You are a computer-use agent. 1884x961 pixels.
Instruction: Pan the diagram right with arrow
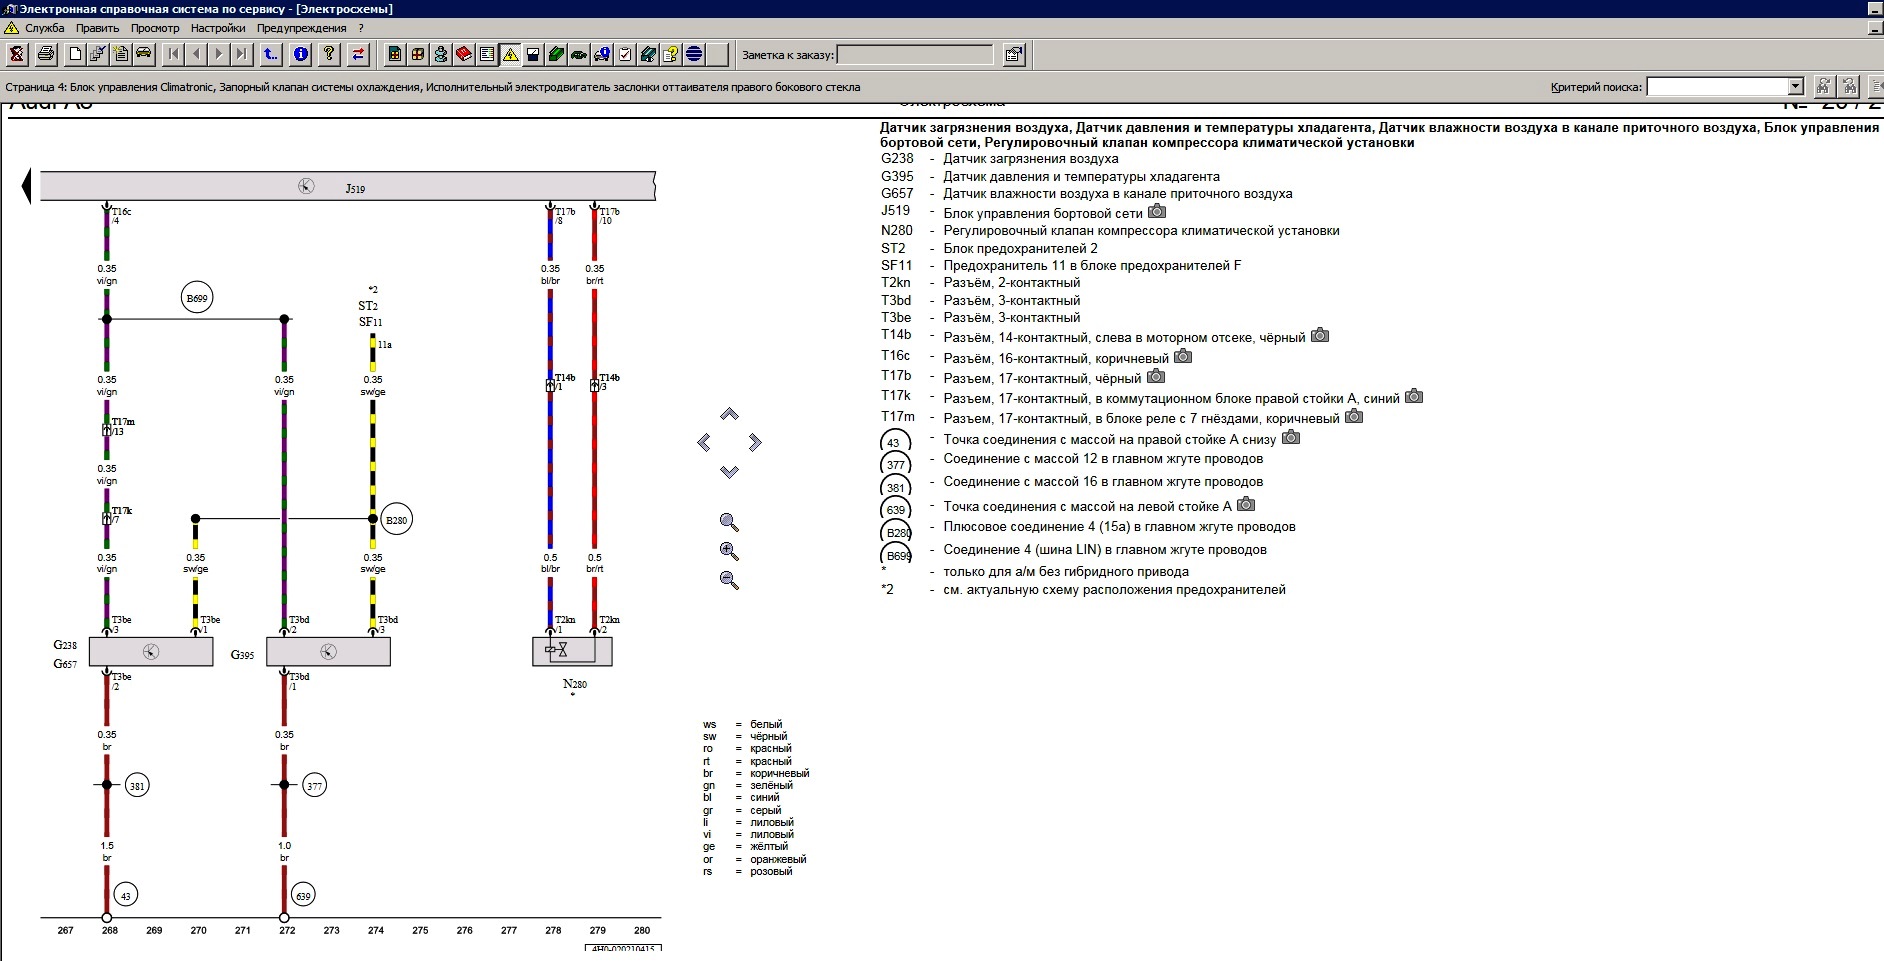point(755,442)
